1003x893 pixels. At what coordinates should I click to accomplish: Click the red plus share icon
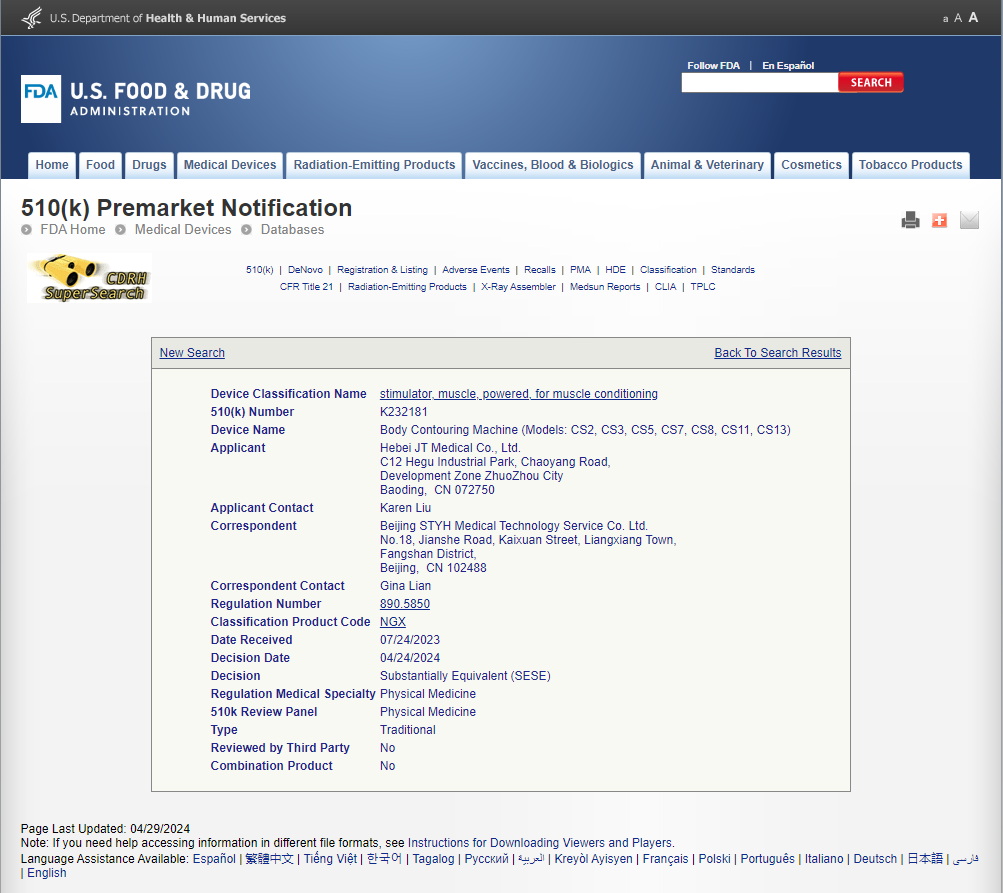click(939, 221)
